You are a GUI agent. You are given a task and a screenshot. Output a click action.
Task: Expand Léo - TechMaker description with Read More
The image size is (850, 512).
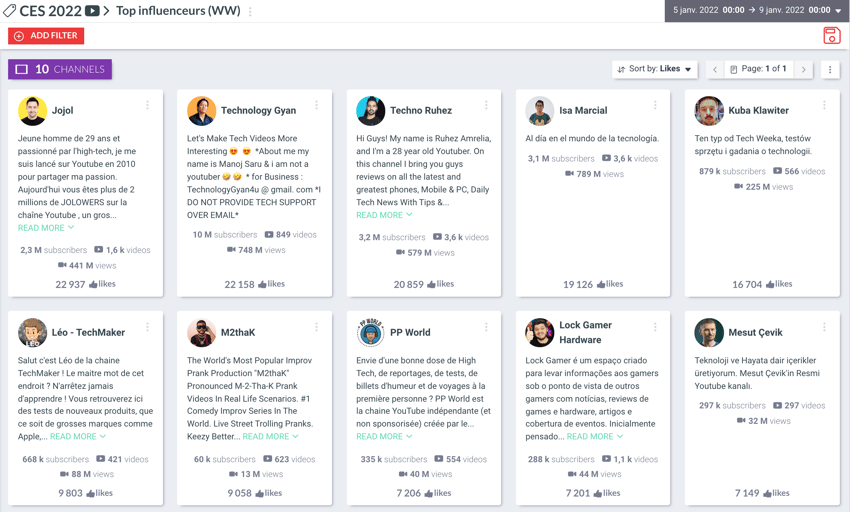click(78, 437)
